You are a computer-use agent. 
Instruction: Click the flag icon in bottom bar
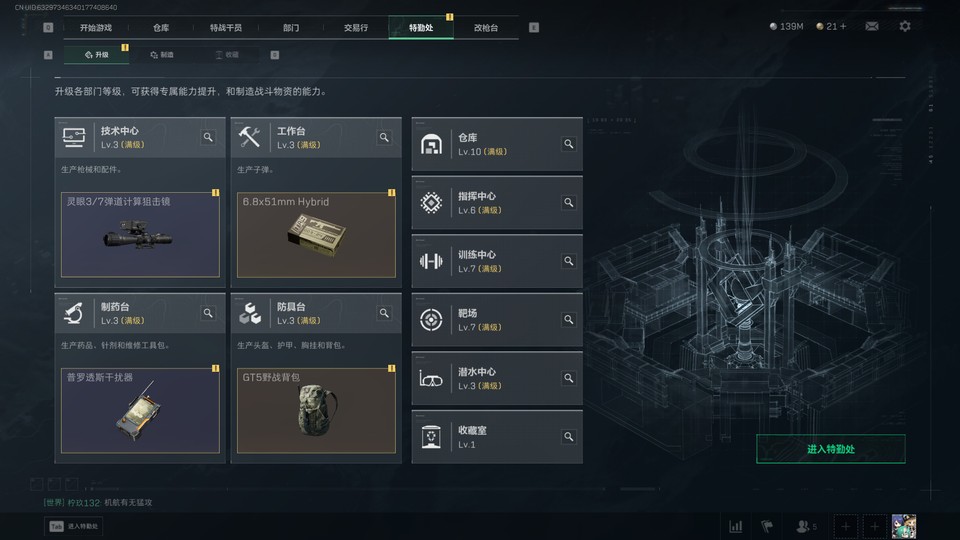tap(767, 526)
